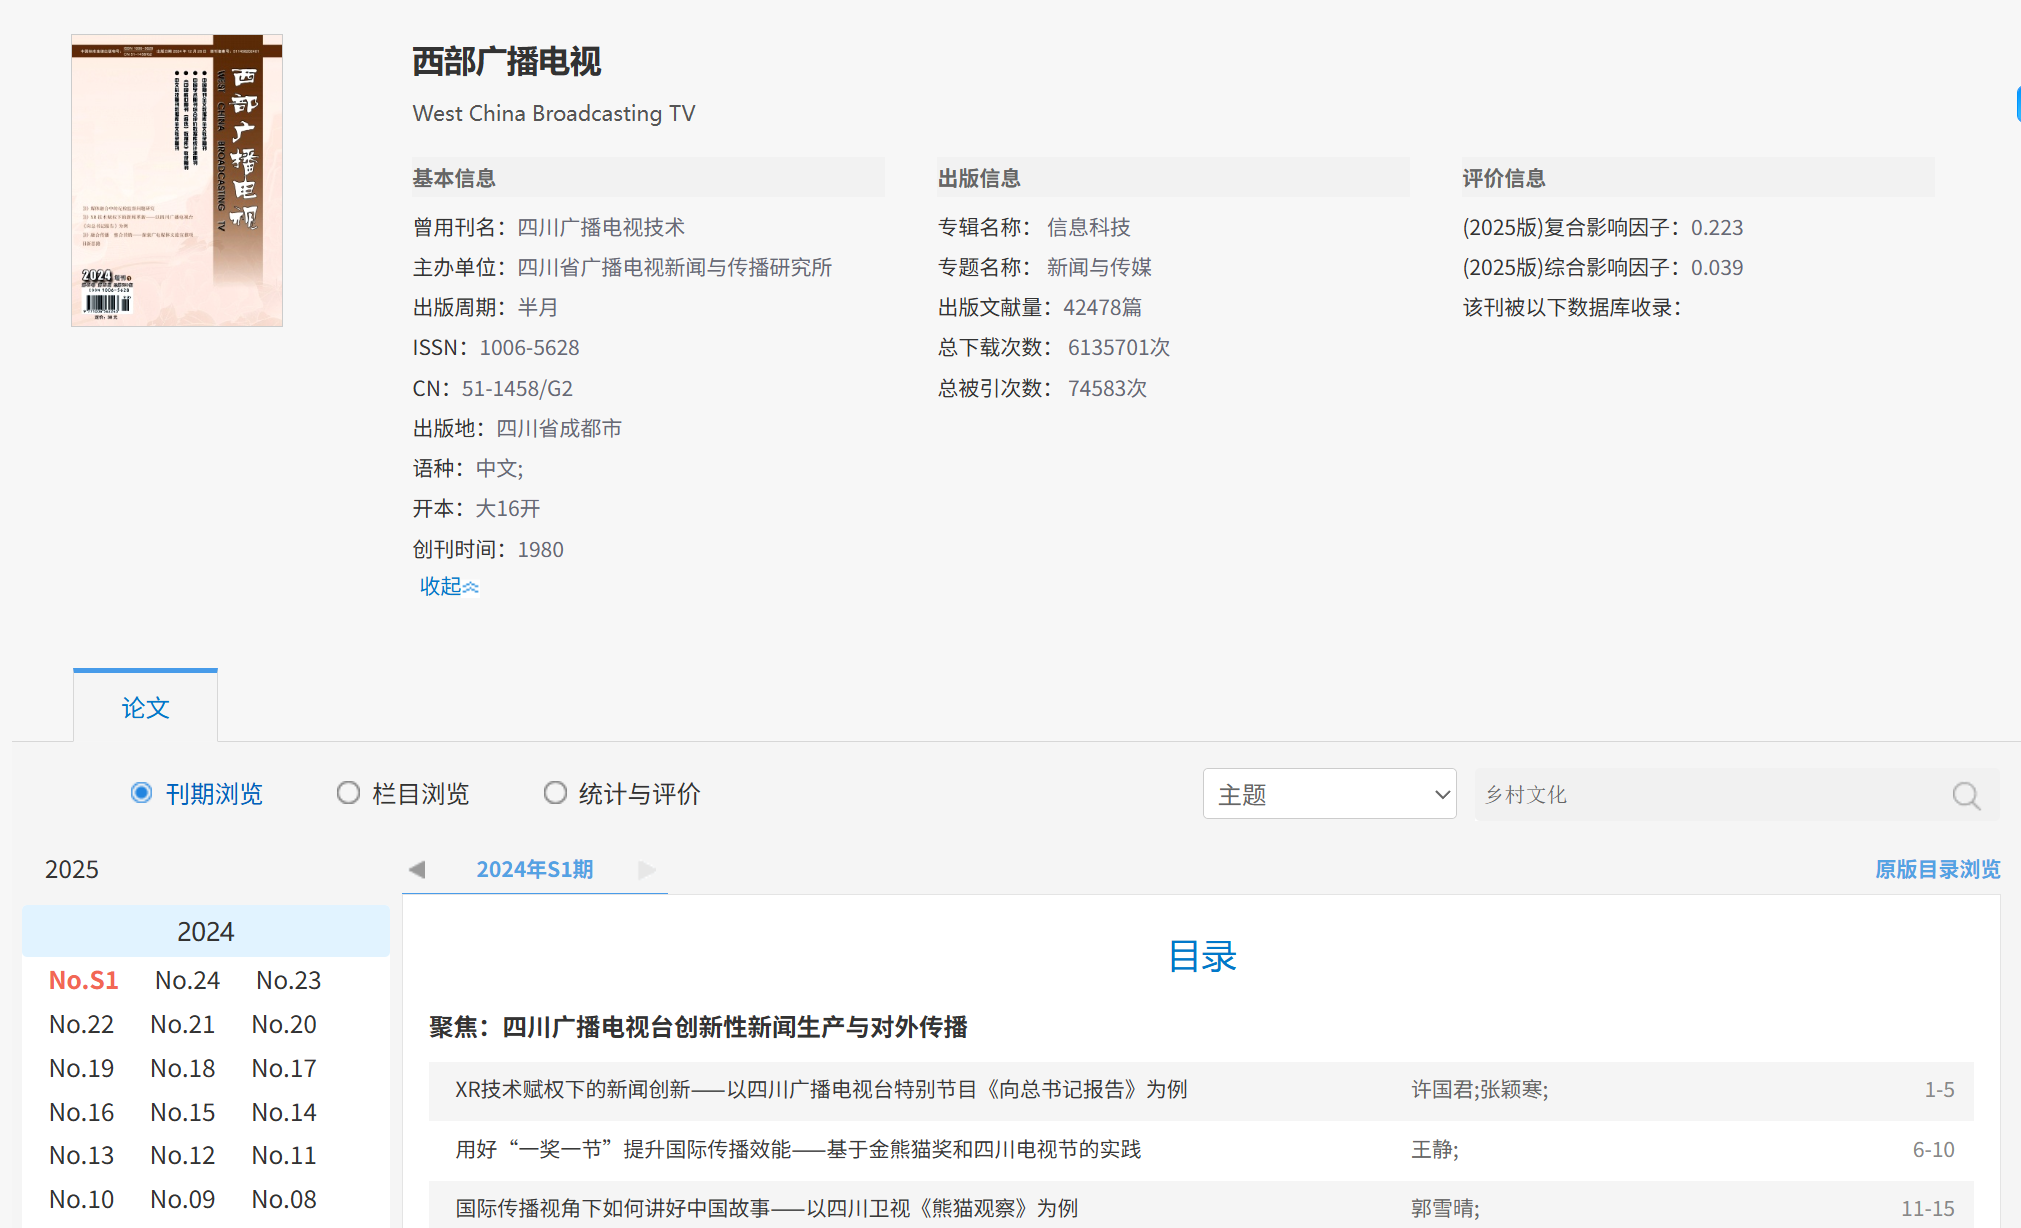The image size is (2021, 1228).
Task: Click the journal cover thumbnail
Action: [x=177, y=180]
